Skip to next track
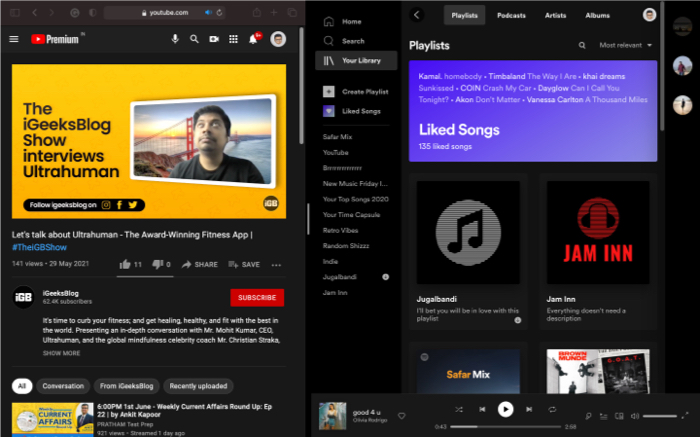700x437 pixels. coord(529,409)
